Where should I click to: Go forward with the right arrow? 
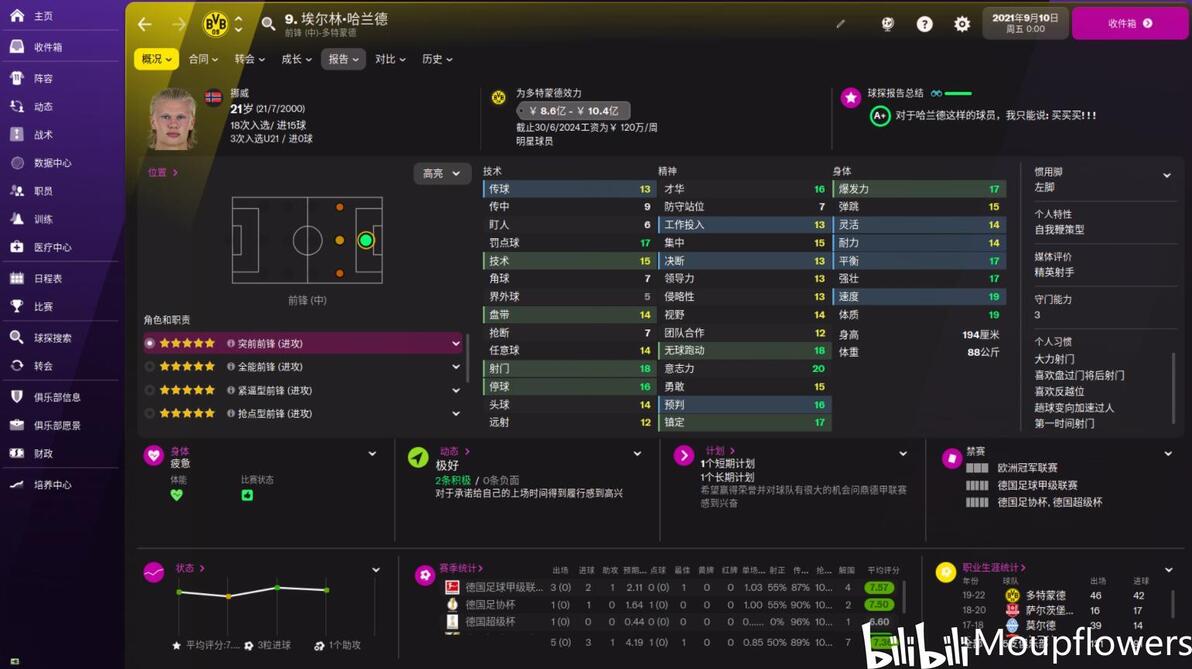coord(179,24)
